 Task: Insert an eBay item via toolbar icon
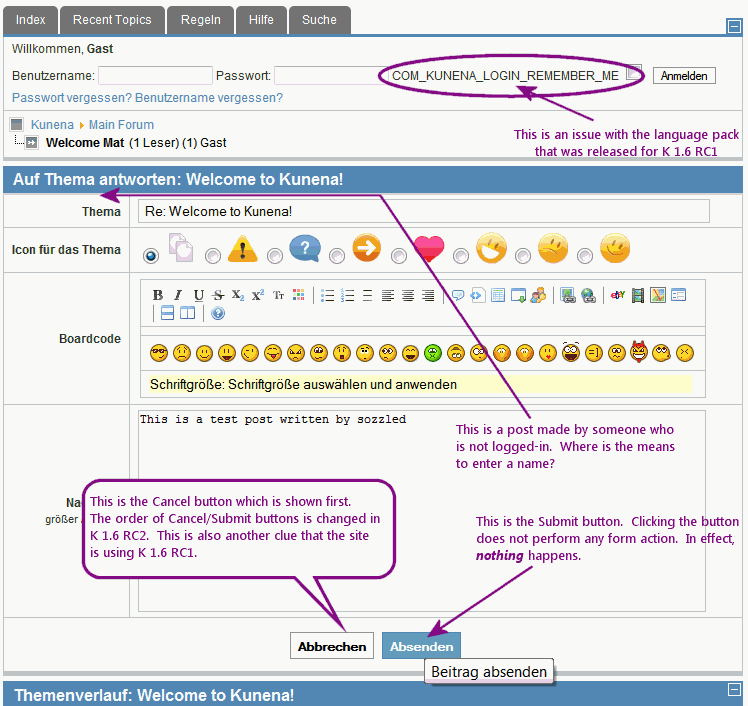[x=617, y=295]
